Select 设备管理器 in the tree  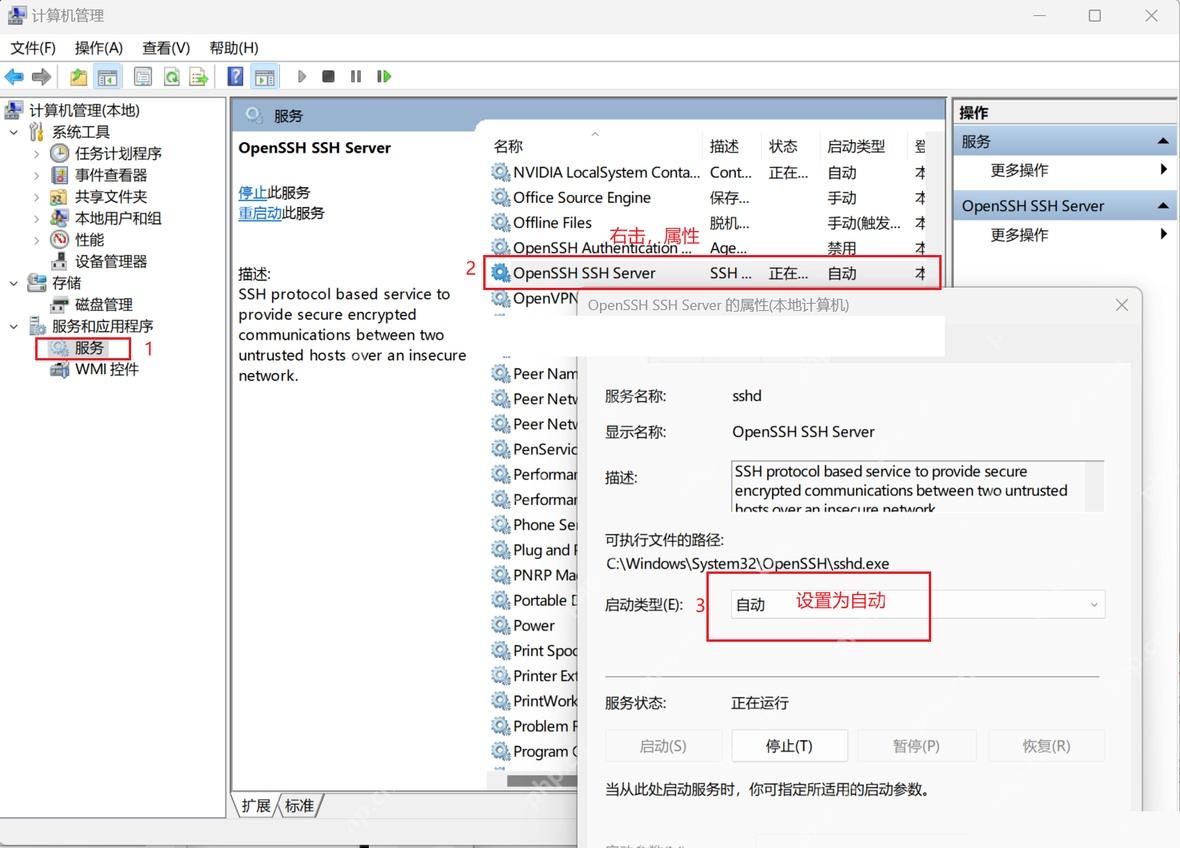click(111, 262)
